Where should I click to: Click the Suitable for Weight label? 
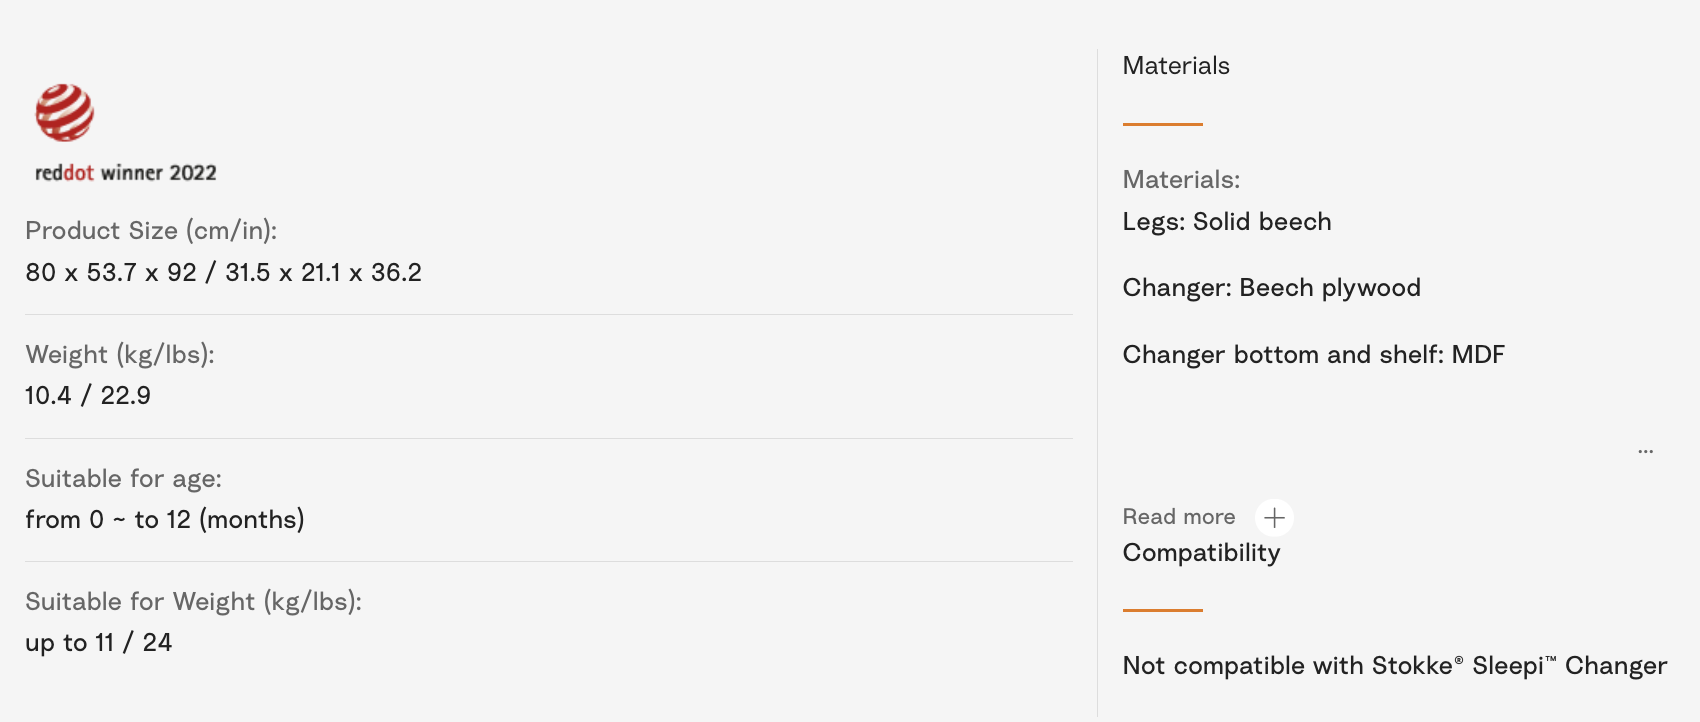point(193,602)
